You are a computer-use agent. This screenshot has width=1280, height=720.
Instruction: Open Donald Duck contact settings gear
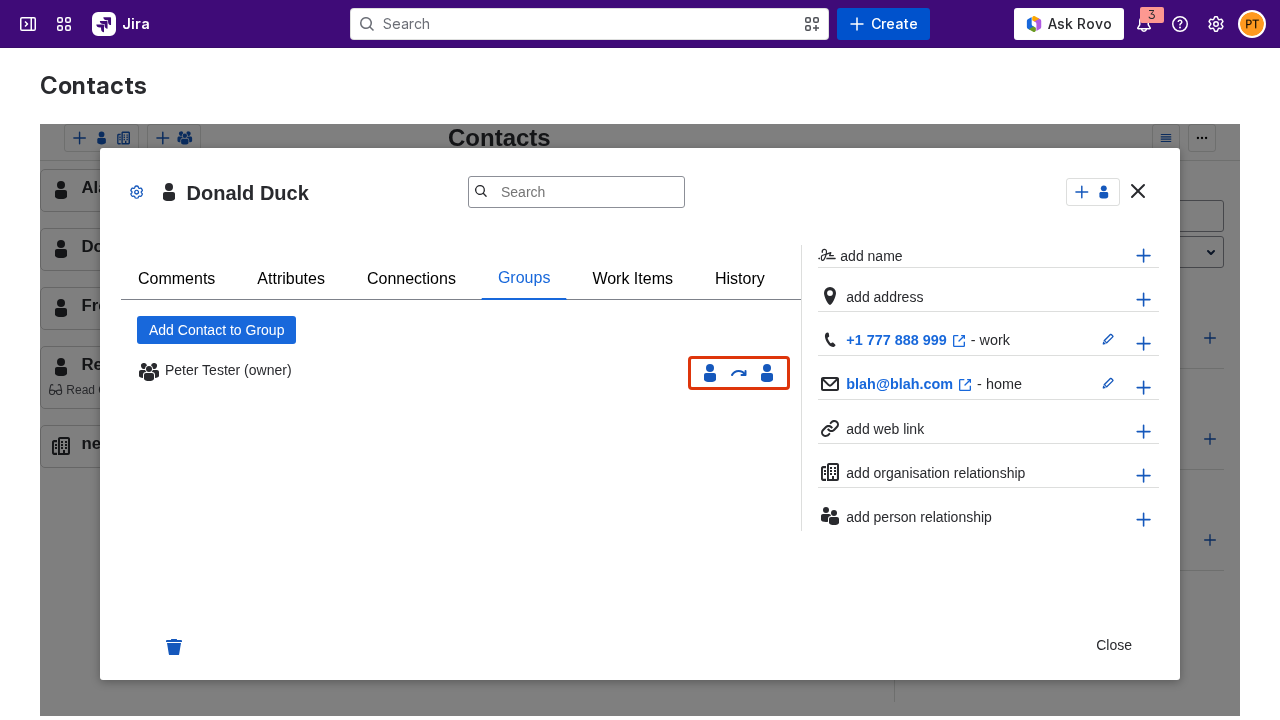137,192
